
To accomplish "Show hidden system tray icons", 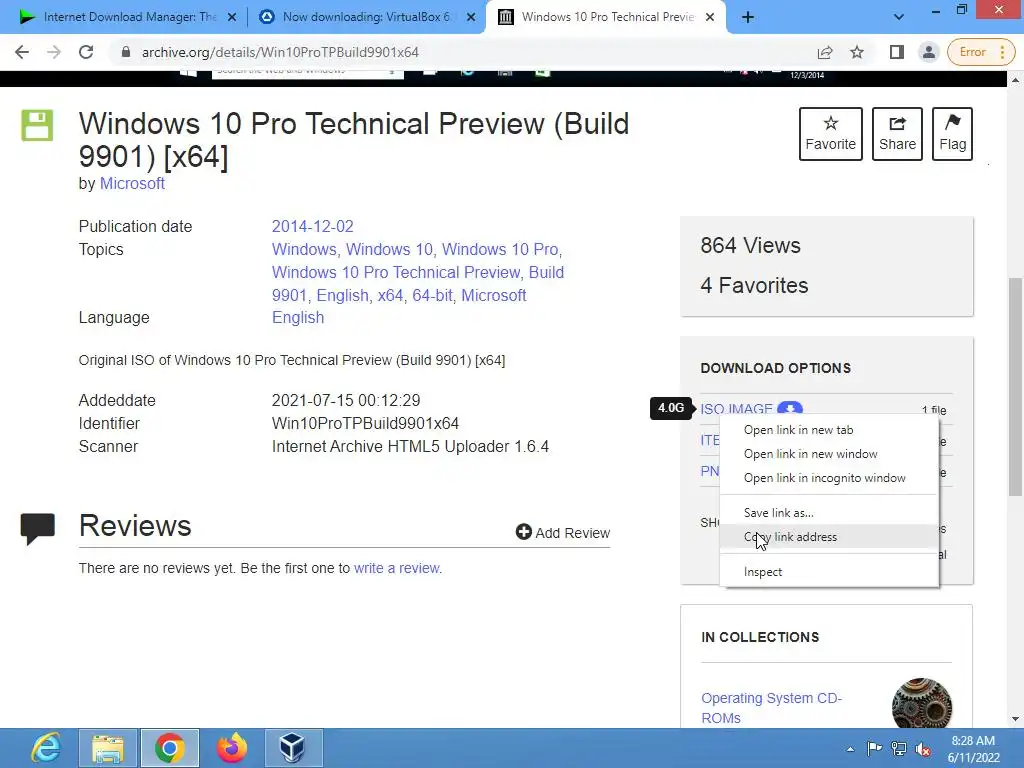I will (850, 749).
